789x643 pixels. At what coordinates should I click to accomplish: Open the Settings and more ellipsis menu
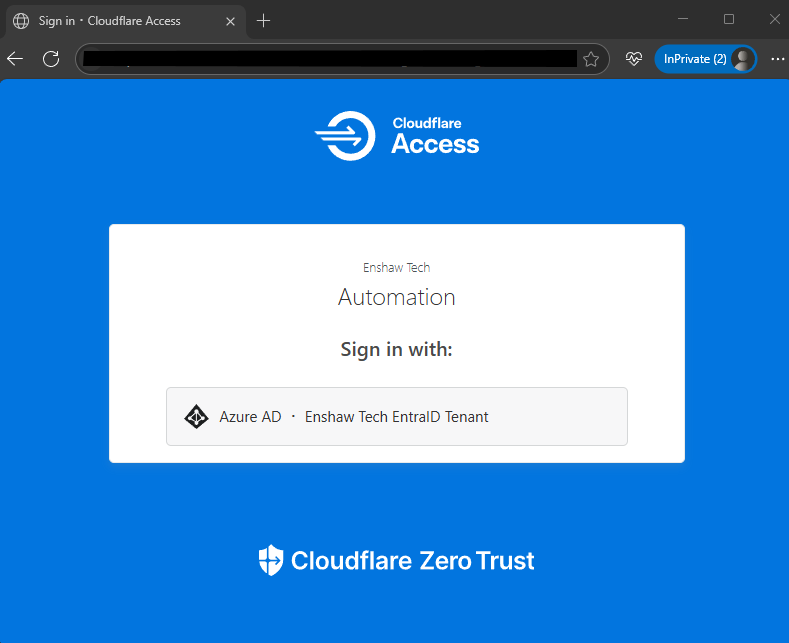point(777,59)
